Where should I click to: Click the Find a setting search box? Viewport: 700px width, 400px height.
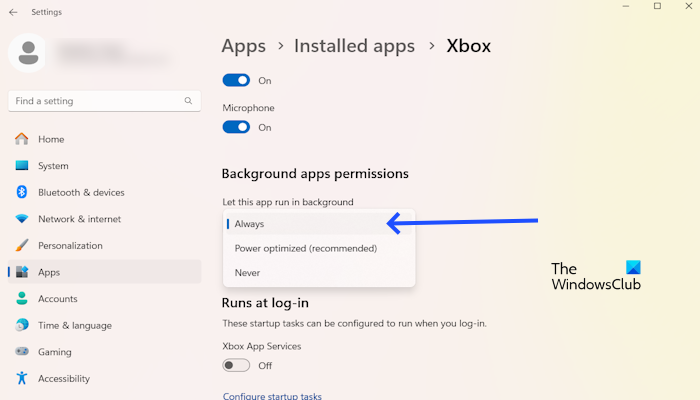click(x=104, y=101)
